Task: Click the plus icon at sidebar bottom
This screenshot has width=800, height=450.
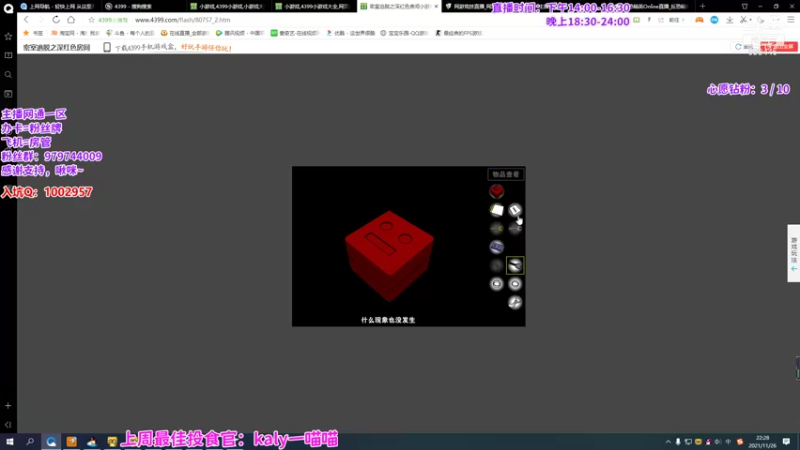Action: [x=8, y=406]
